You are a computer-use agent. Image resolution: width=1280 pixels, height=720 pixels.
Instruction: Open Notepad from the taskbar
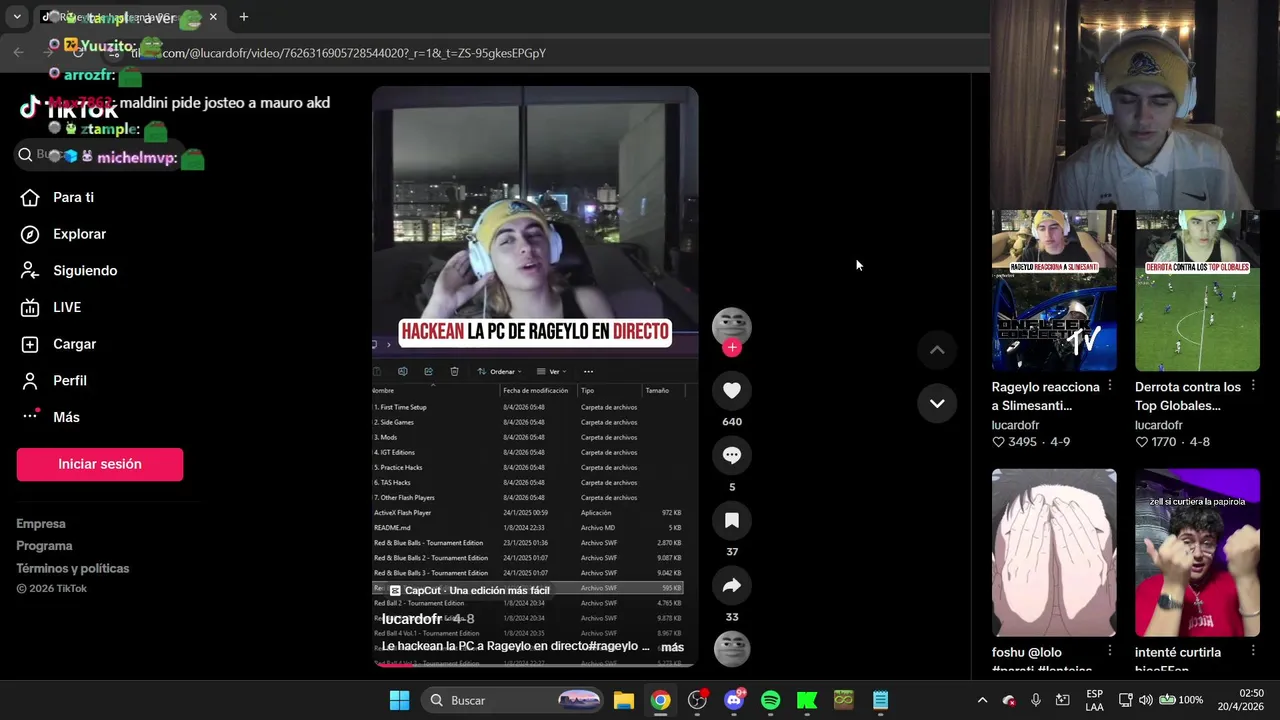point(880,700)
